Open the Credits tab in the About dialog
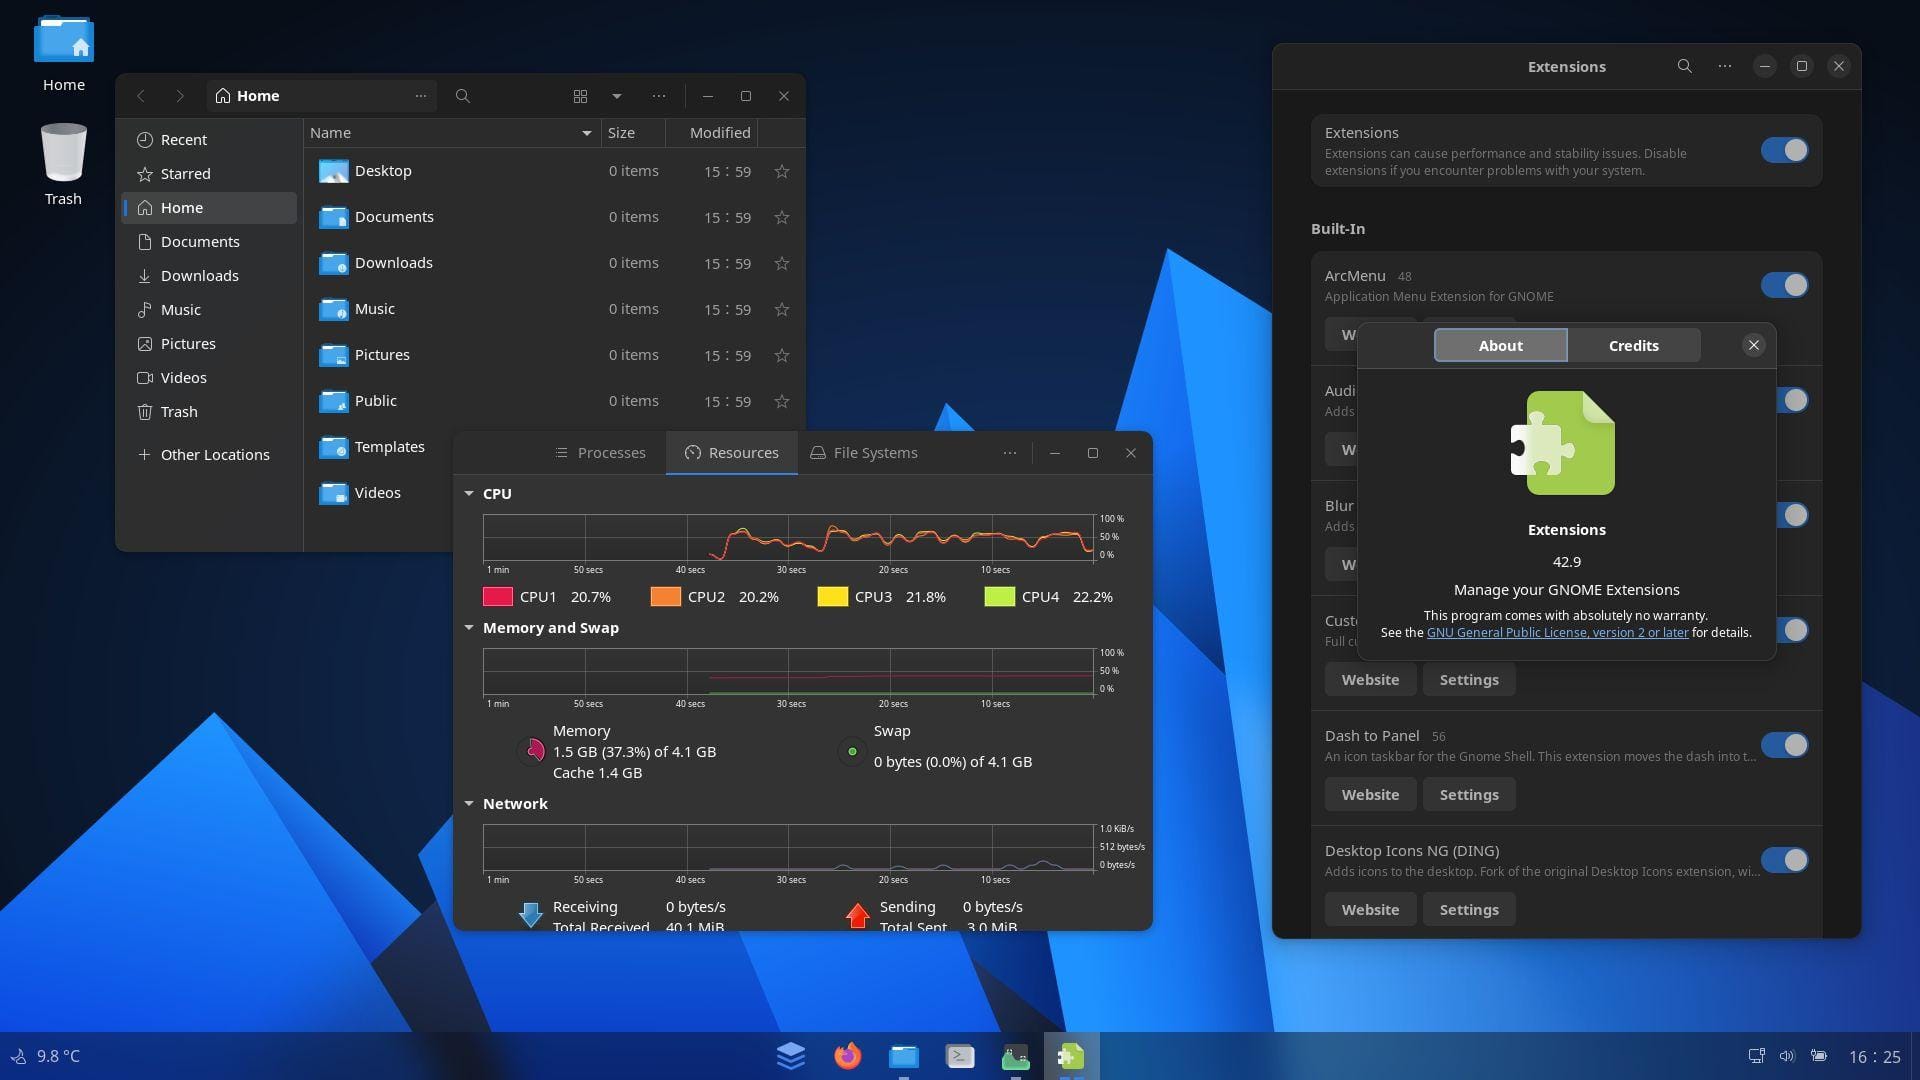 point(1632,345)
